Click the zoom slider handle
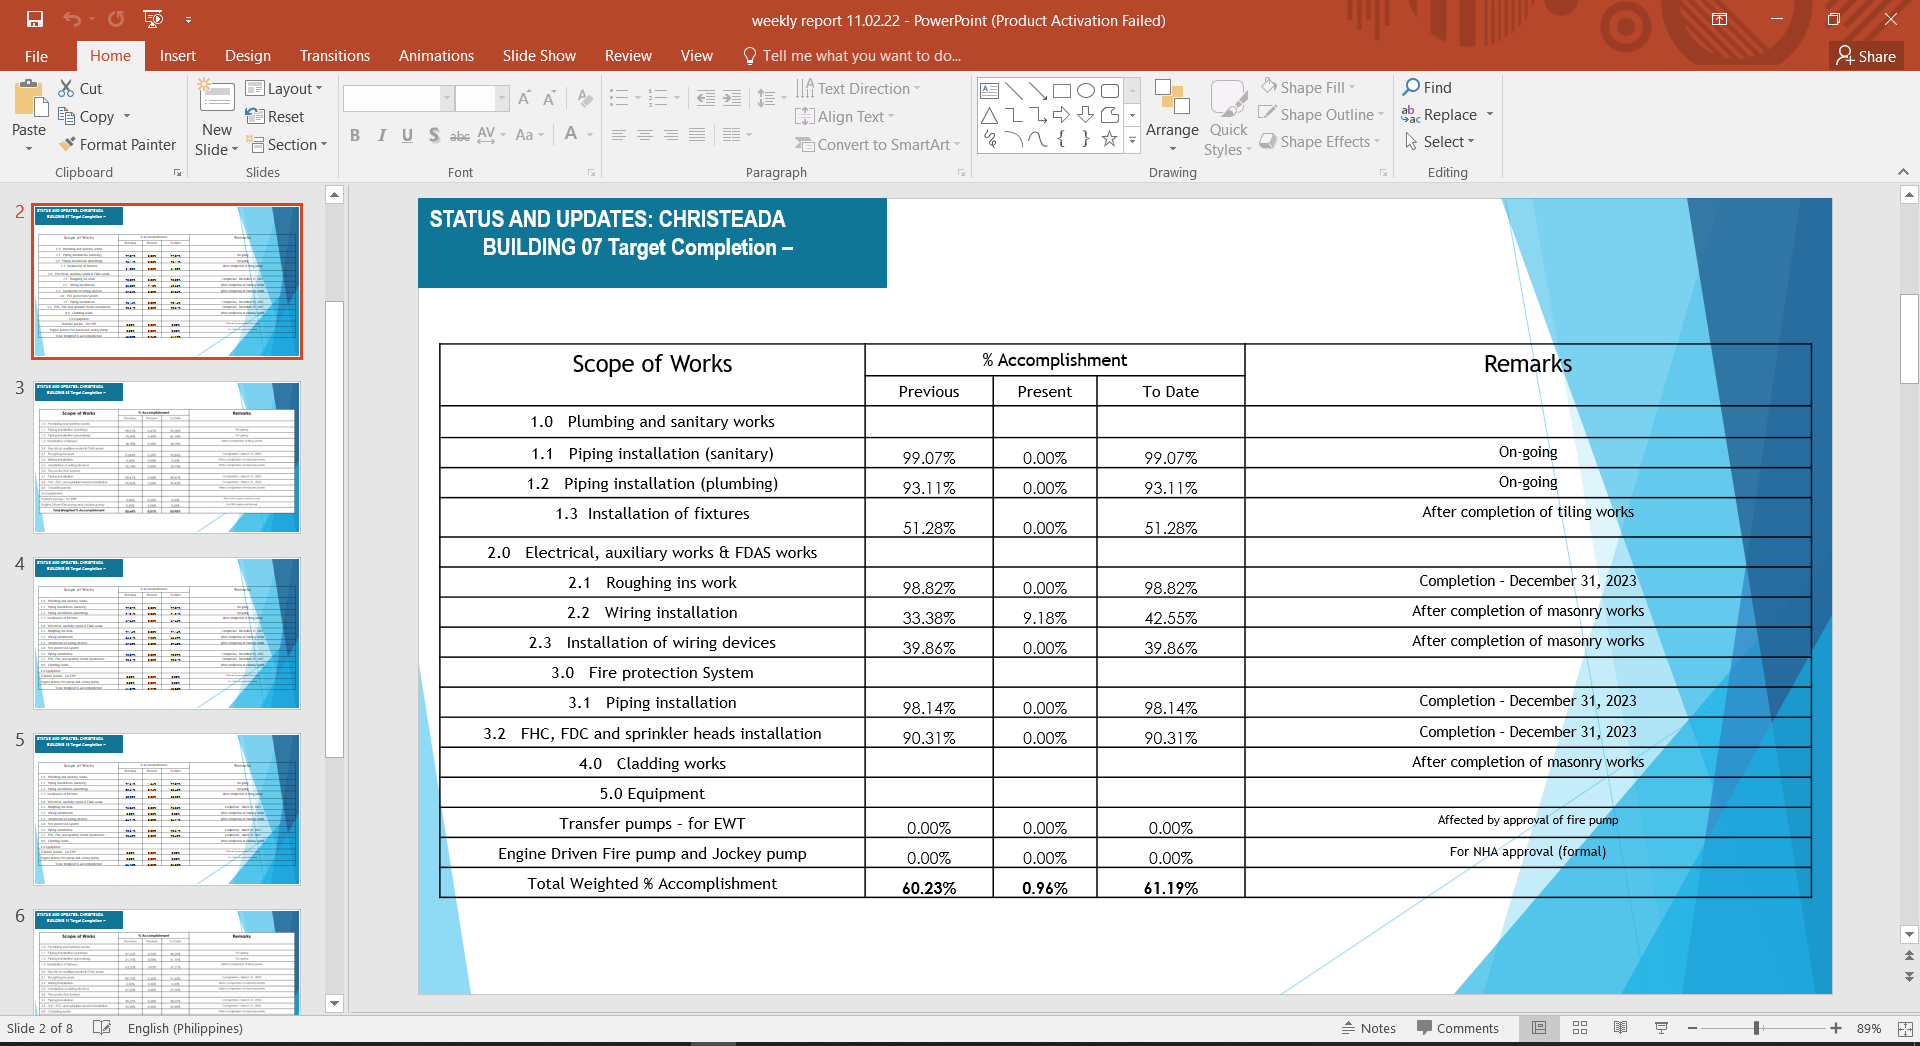Image resolution: width=1920 pixels, height=1046 pixels. (1757, 1028)
